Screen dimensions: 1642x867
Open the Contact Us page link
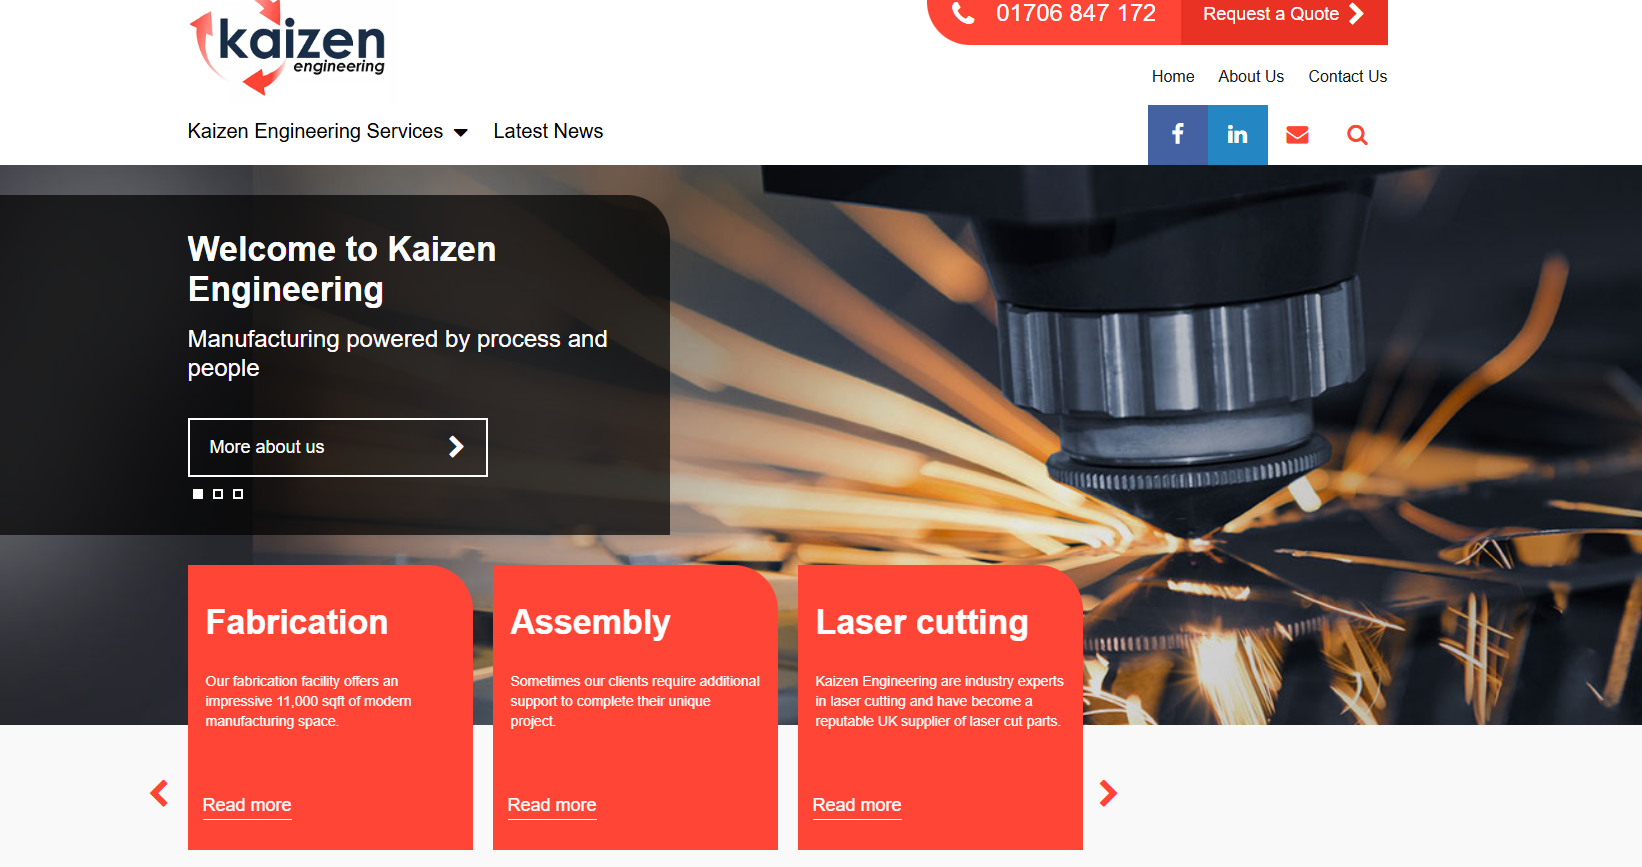click(1347, 77)
